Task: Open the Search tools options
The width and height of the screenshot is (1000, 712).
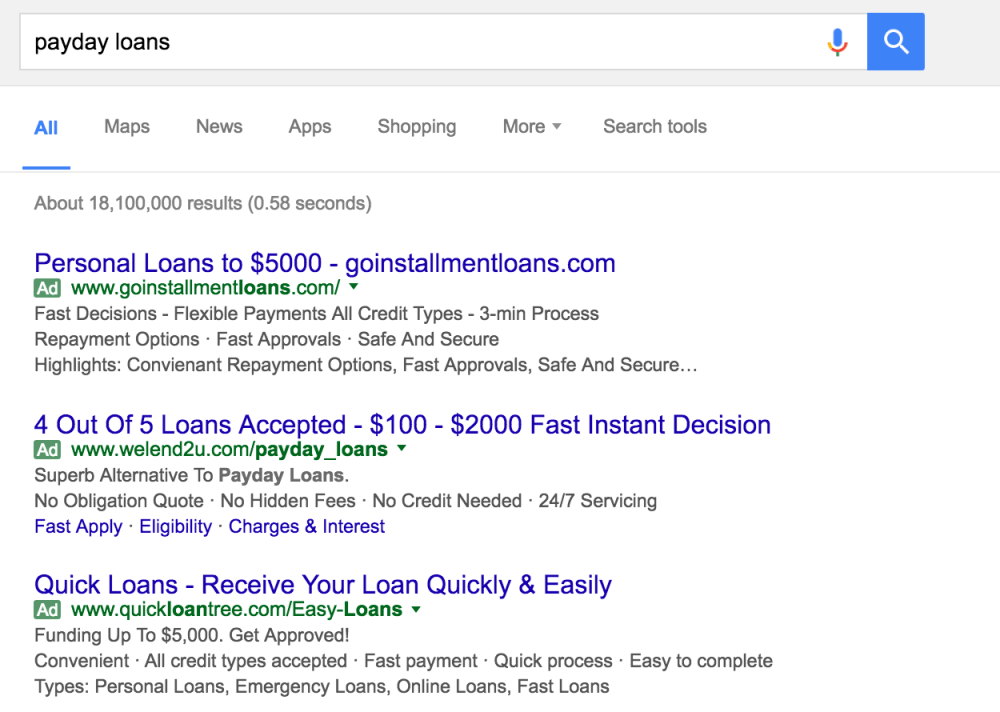Action: 655,127
